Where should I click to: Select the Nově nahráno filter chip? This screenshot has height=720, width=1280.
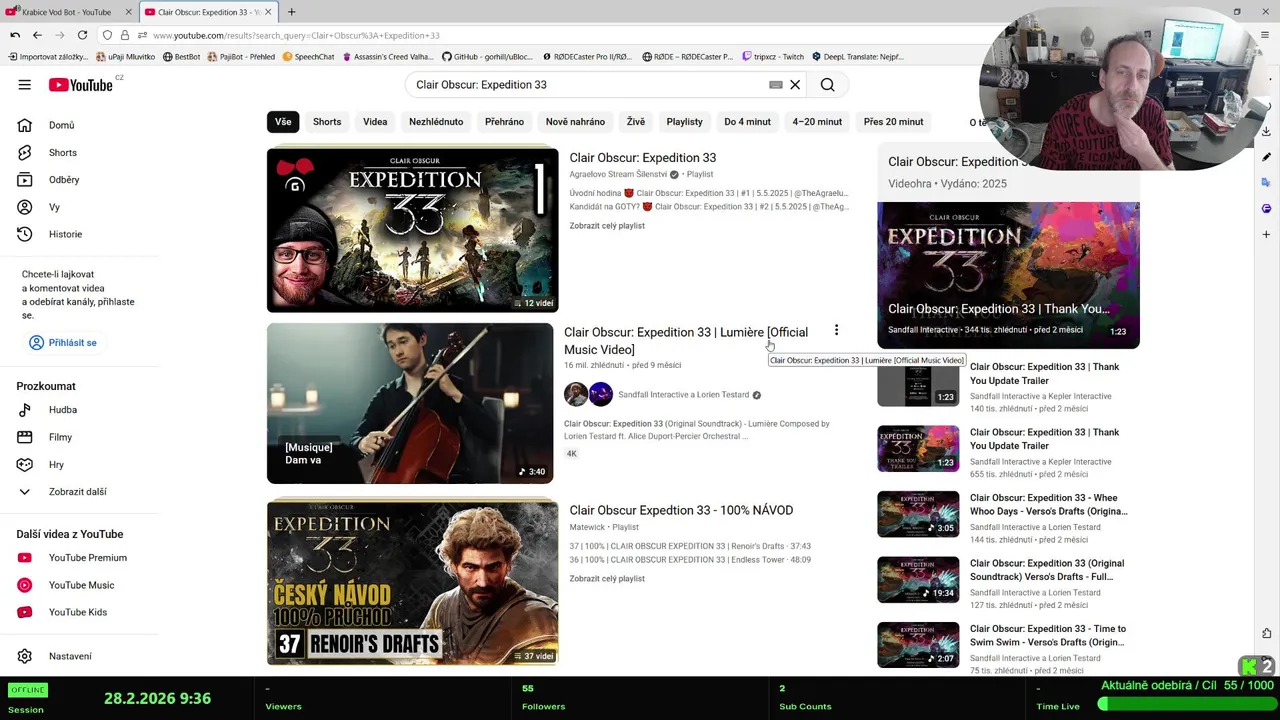coord(575,122)
